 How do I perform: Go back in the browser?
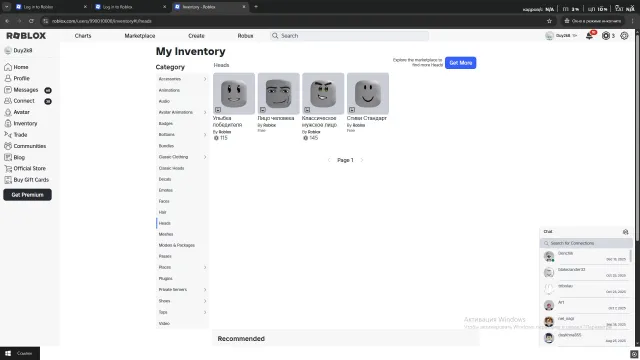point(7,21)
